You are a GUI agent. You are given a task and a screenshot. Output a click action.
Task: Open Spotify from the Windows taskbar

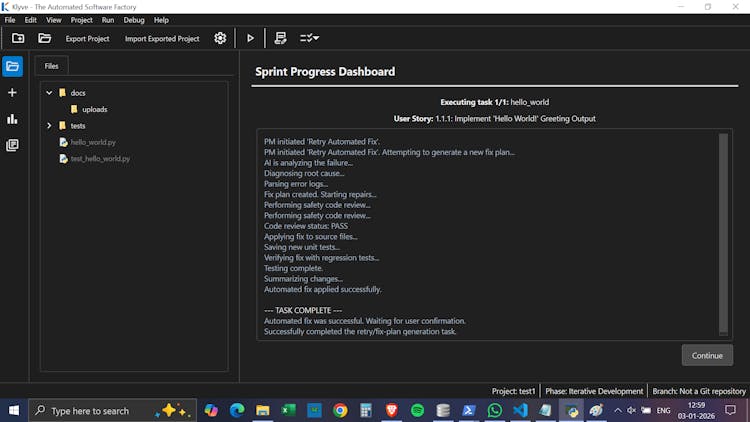pos(418,410)
